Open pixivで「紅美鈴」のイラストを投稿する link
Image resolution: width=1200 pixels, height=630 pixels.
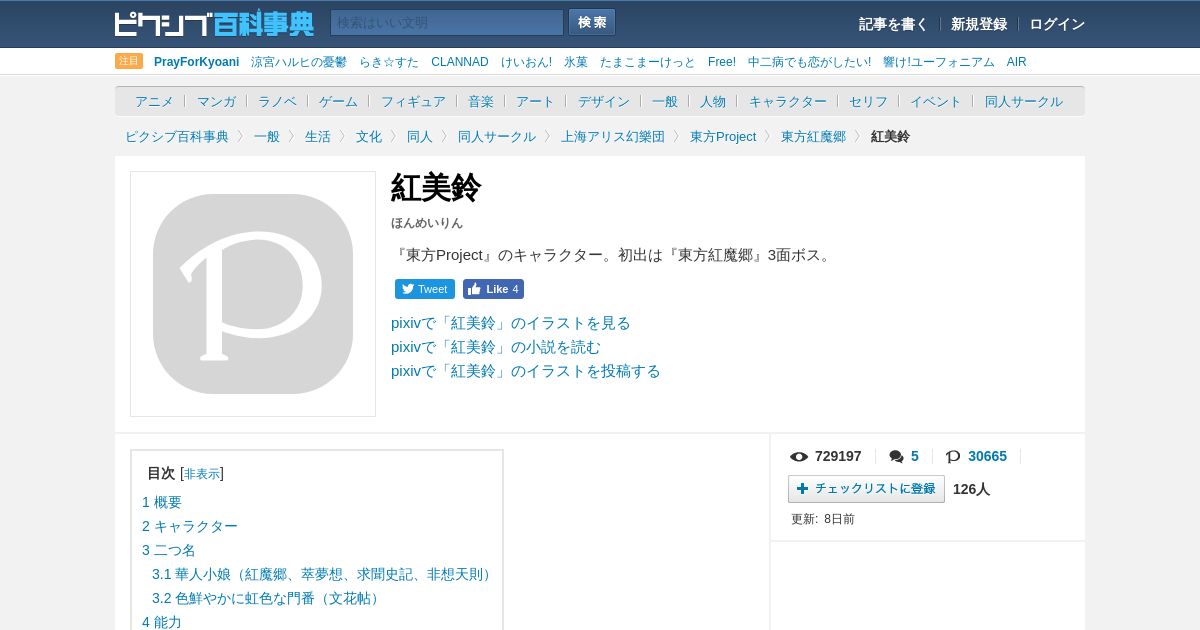(x=526, y=371)
